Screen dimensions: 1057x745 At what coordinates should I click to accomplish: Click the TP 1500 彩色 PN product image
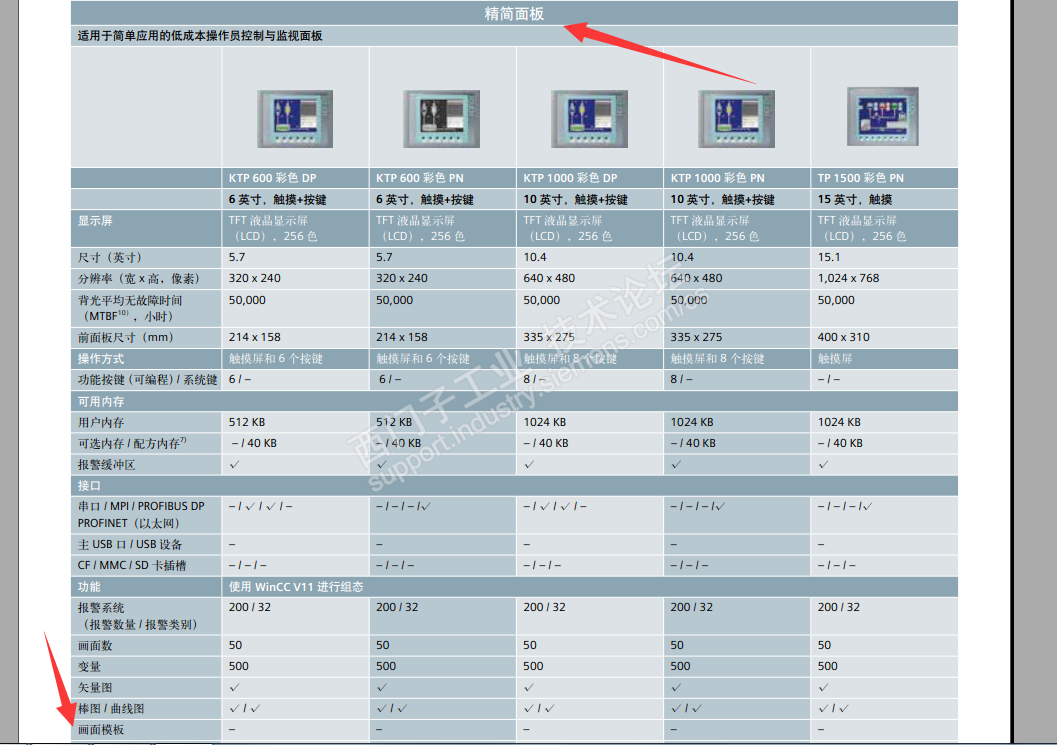[882, 116]
